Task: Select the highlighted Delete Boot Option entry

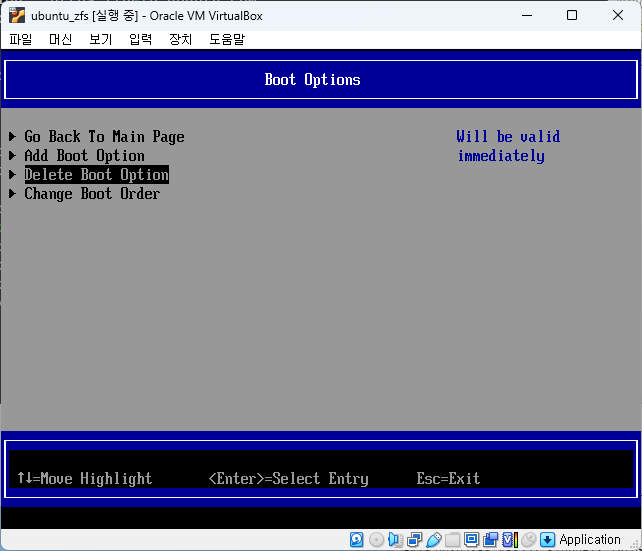Action: pos(96,175)
